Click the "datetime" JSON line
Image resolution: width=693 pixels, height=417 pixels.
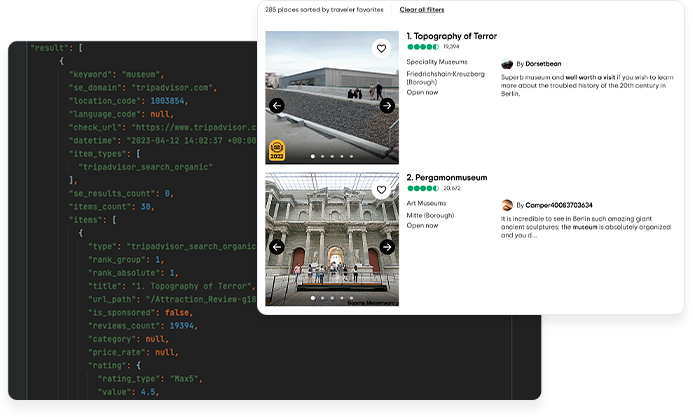[162, 140]
